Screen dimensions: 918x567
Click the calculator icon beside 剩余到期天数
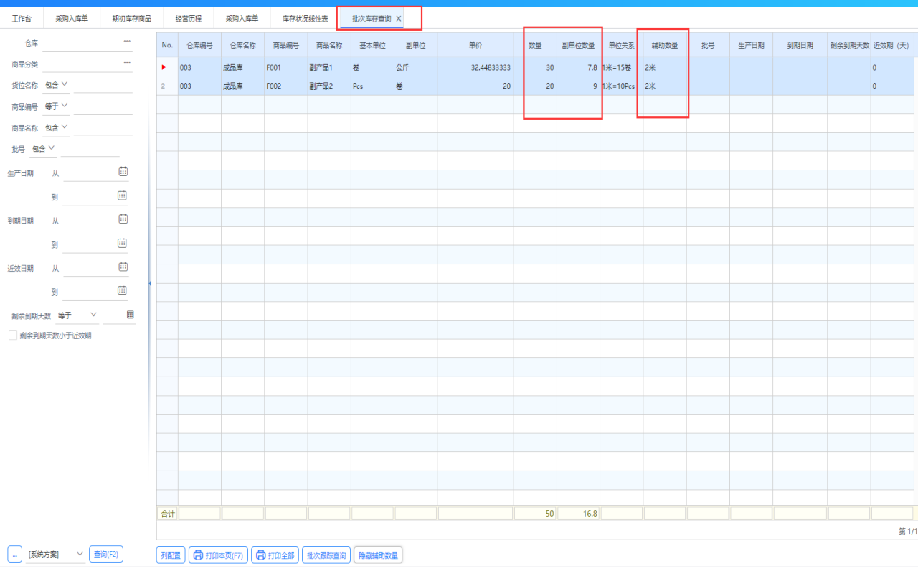click(x=130, y=315)
